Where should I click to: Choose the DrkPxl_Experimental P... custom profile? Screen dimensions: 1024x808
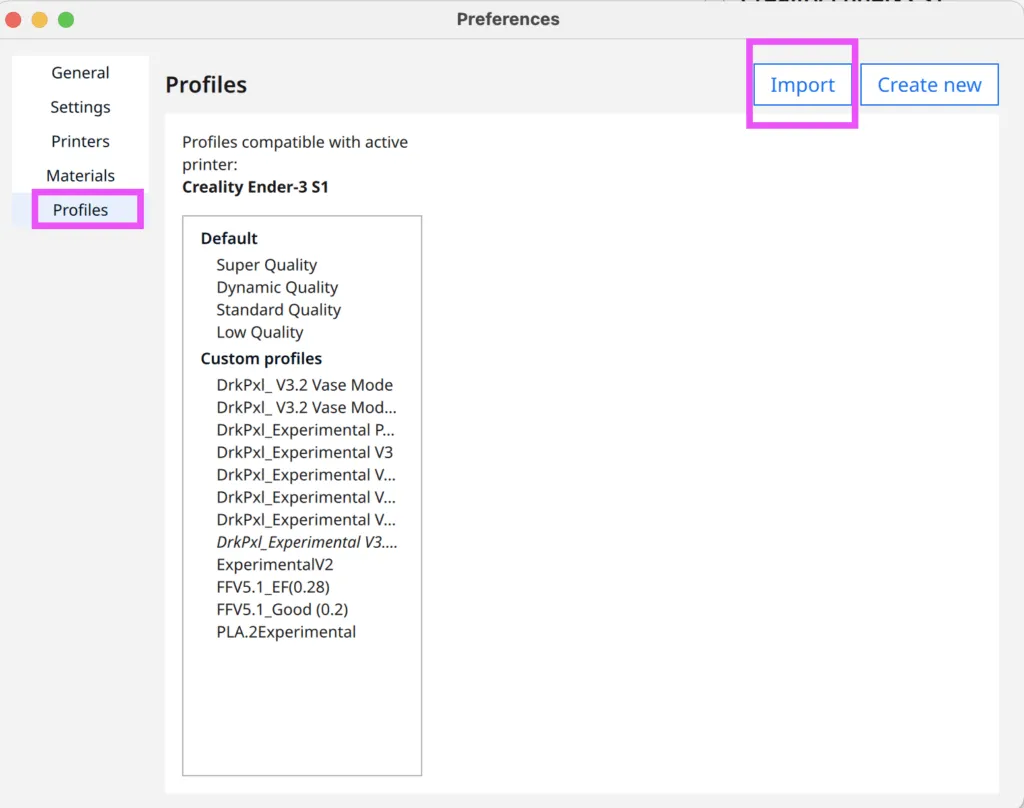[x=305, y=430]
